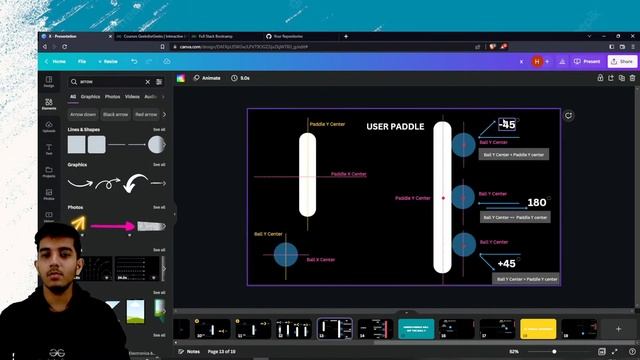Click See all for Photos

click(x=159, y=207)
